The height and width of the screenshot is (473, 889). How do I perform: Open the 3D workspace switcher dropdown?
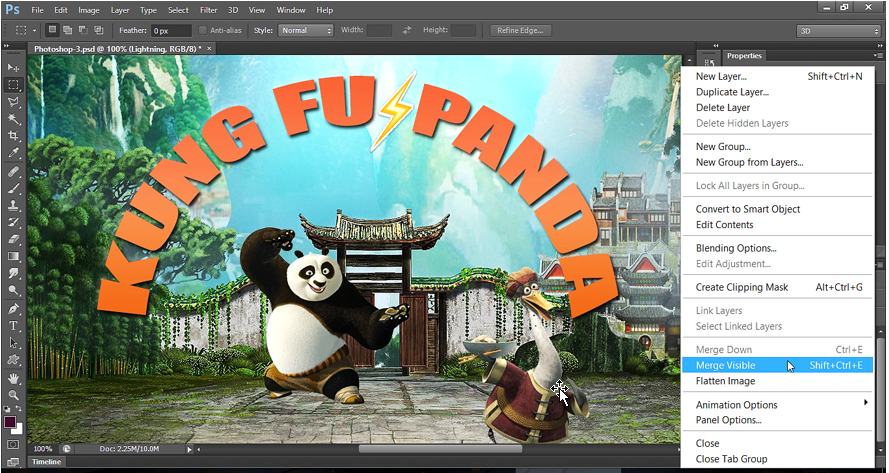pyautogui.click(x=838, y=31)
